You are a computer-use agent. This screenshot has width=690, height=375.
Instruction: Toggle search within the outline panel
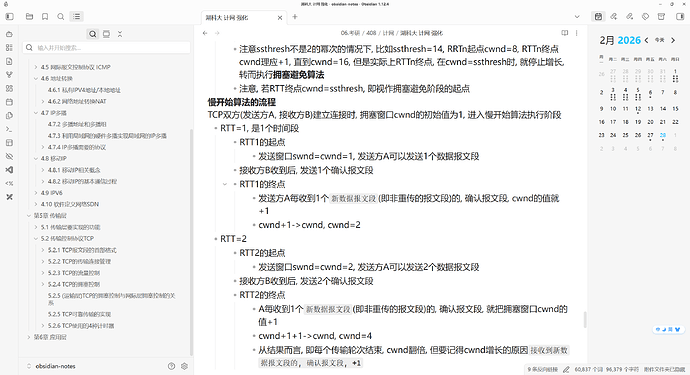[92, 34]
